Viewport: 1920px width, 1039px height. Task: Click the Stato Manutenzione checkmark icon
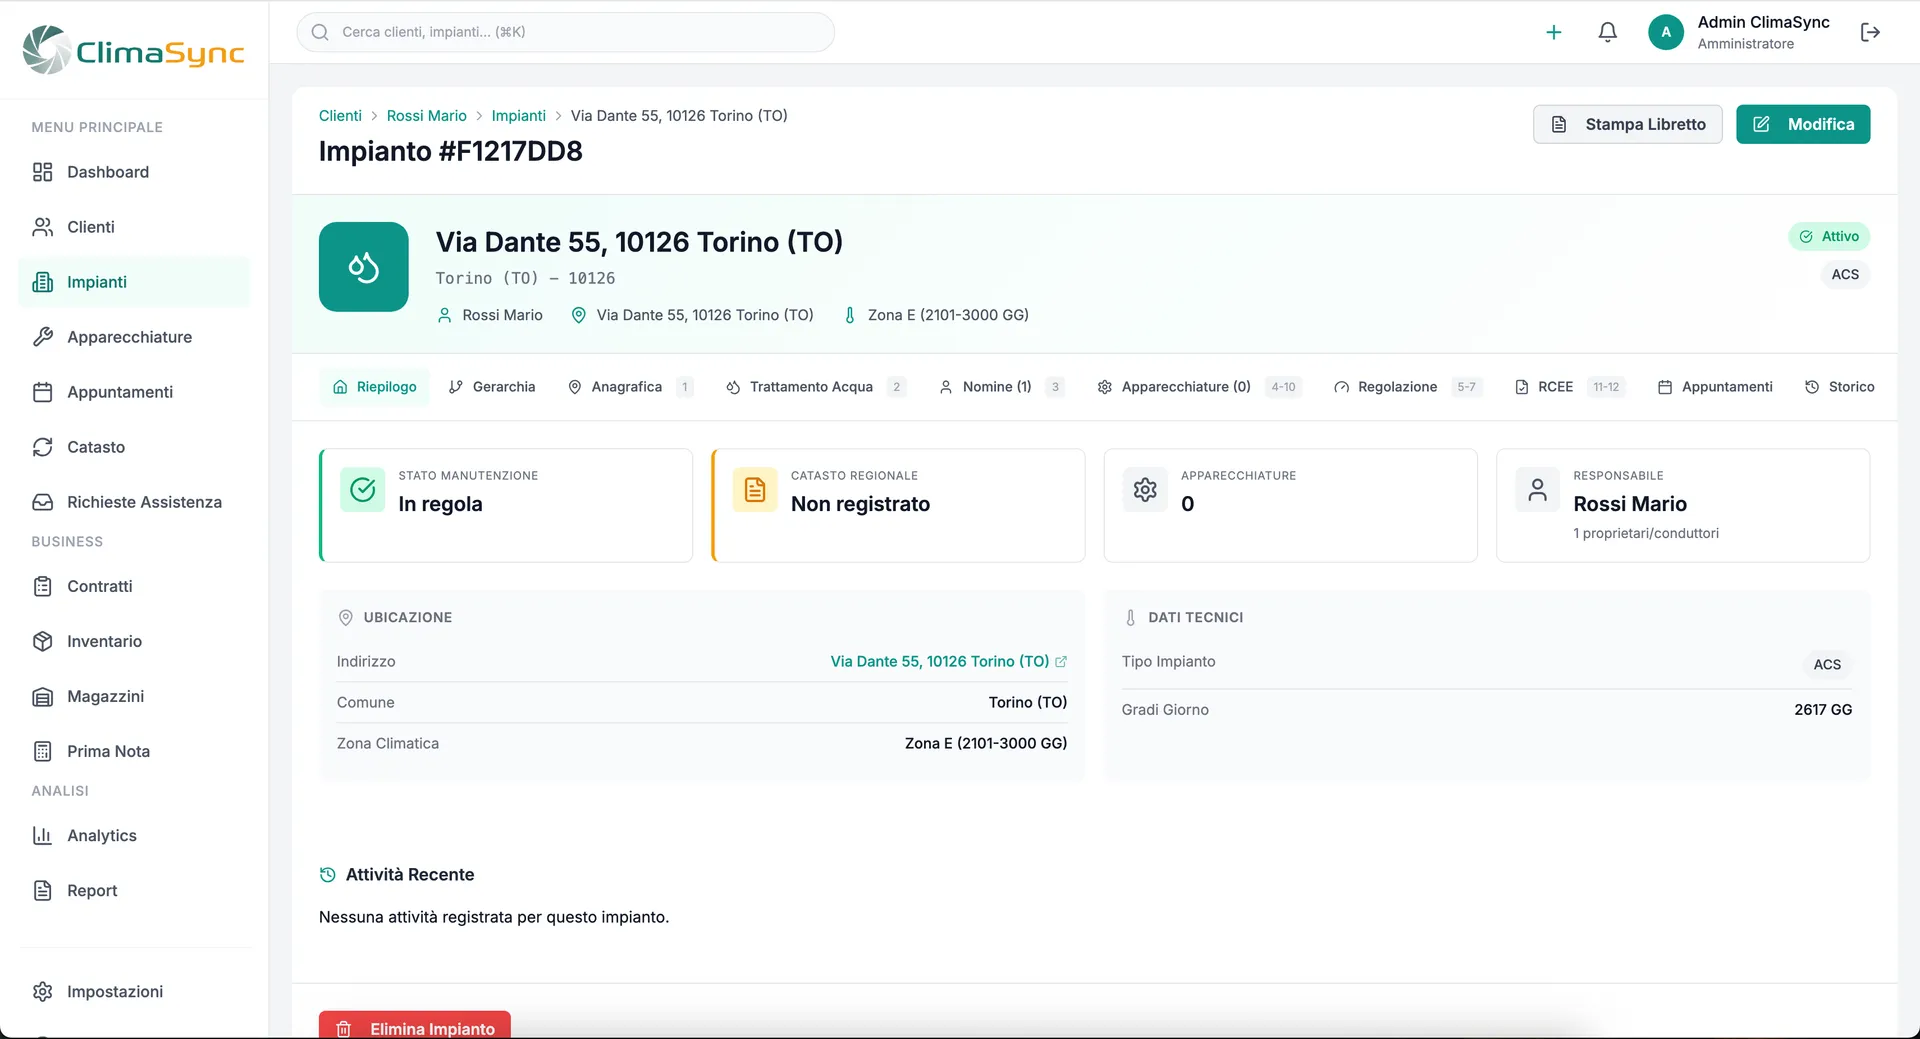(362, 489)
